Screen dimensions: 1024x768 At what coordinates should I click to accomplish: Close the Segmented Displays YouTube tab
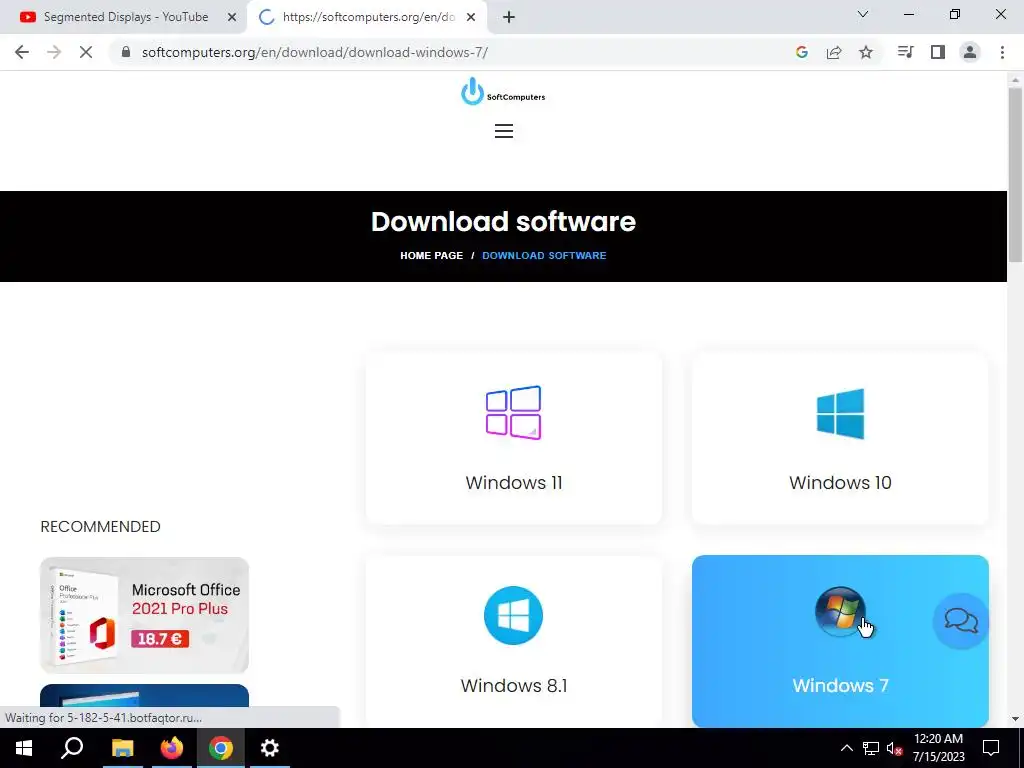tap(232, 17)
